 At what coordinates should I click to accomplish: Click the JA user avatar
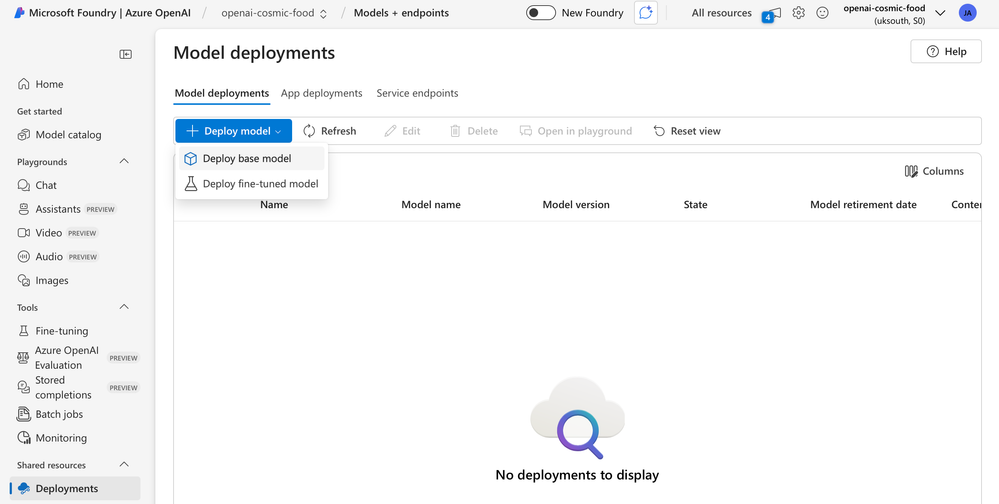(x=967, y=13)
